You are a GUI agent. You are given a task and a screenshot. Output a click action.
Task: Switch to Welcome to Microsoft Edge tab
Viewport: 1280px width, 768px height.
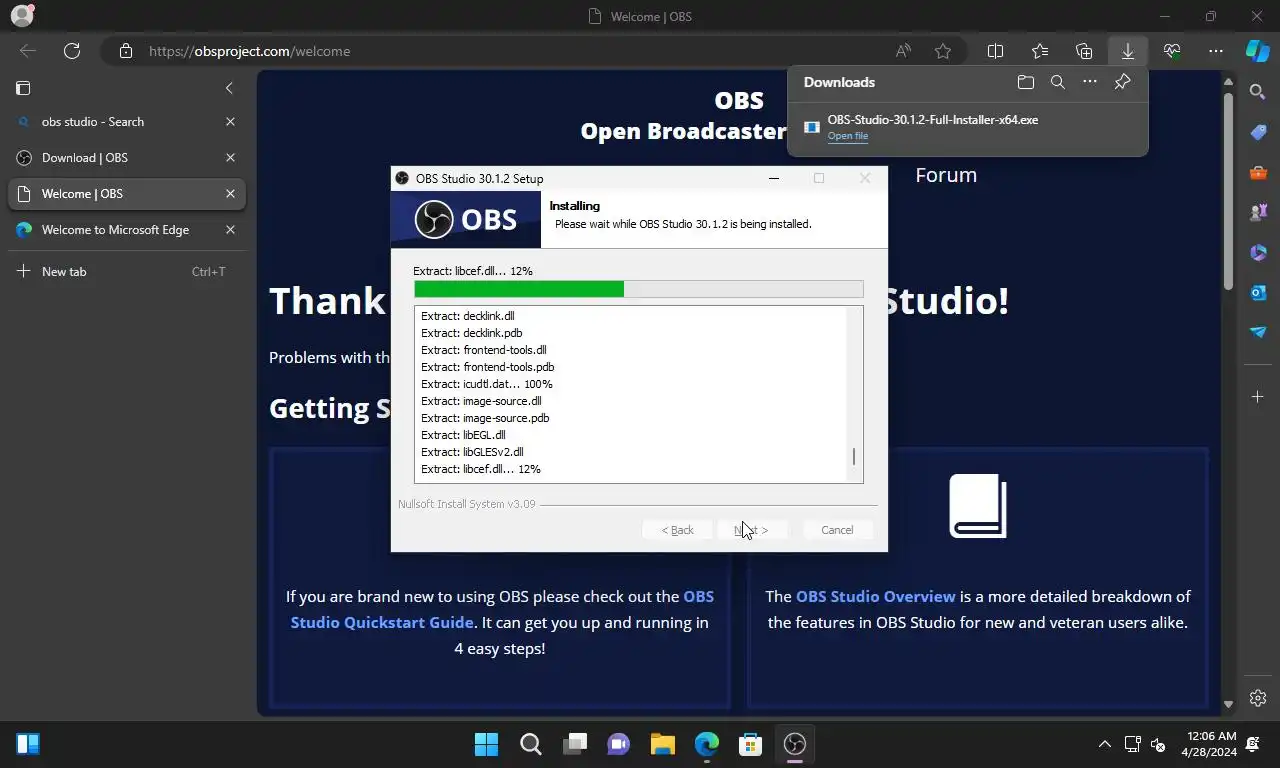click(126, 230)
